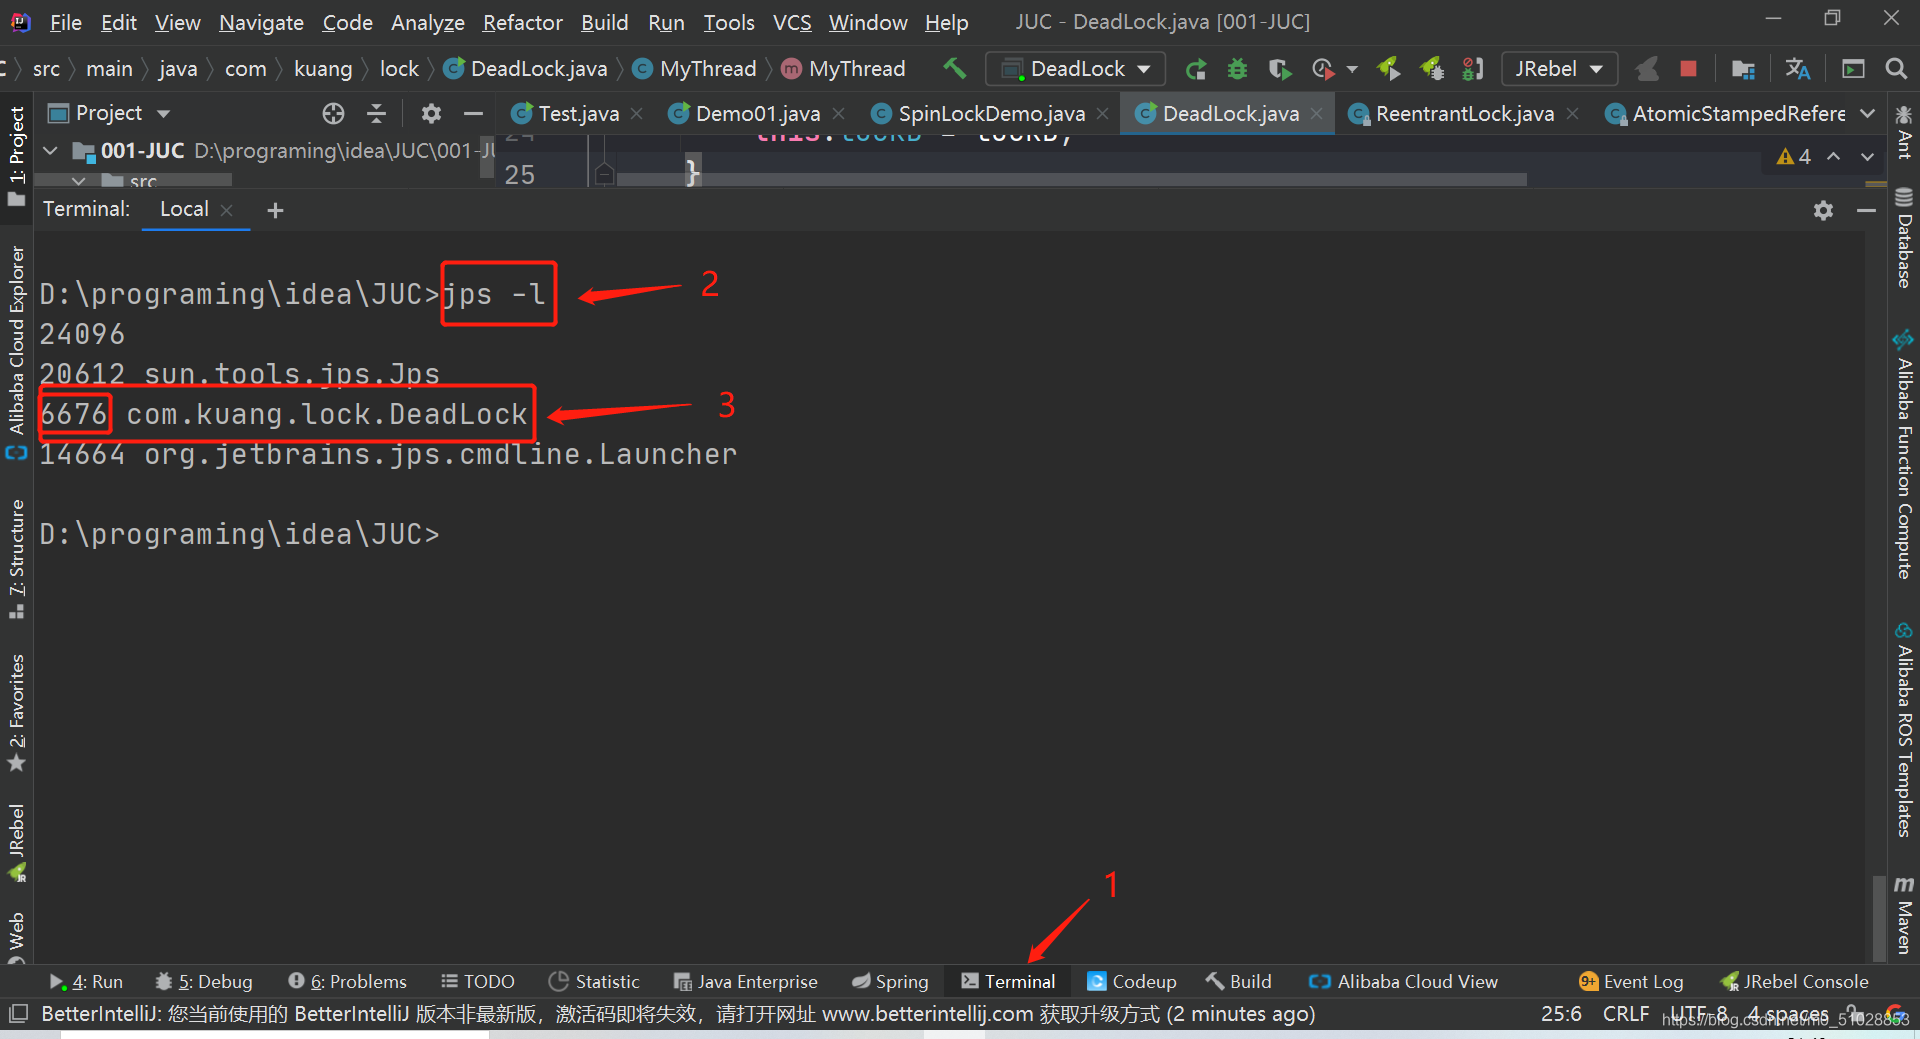Toggle the Web tool window stripe
The height and width of the screenshot is (1039, 1920).
point(17,936)
